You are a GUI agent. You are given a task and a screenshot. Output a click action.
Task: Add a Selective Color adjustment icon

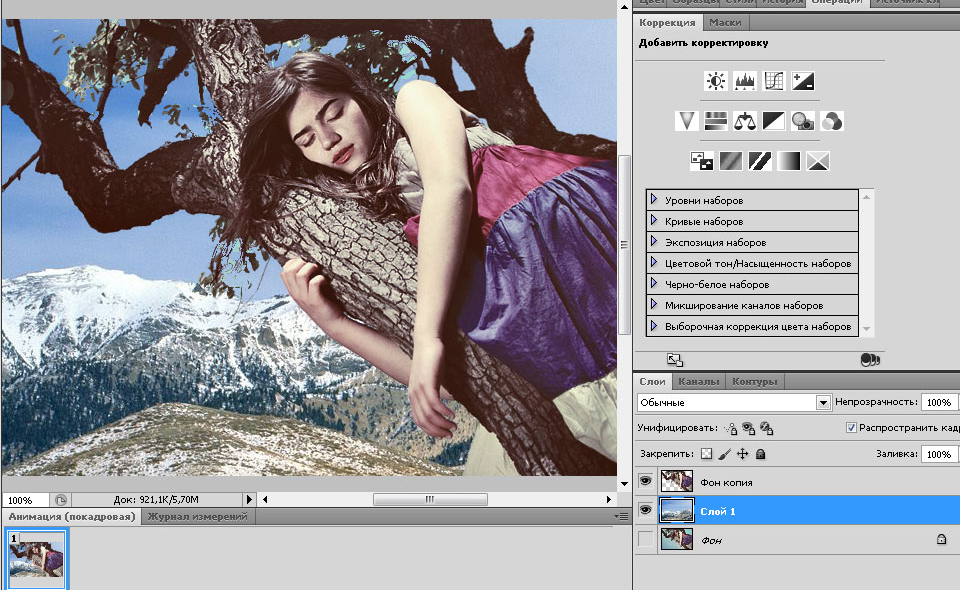pyautogui.click(x=817, y=161)
